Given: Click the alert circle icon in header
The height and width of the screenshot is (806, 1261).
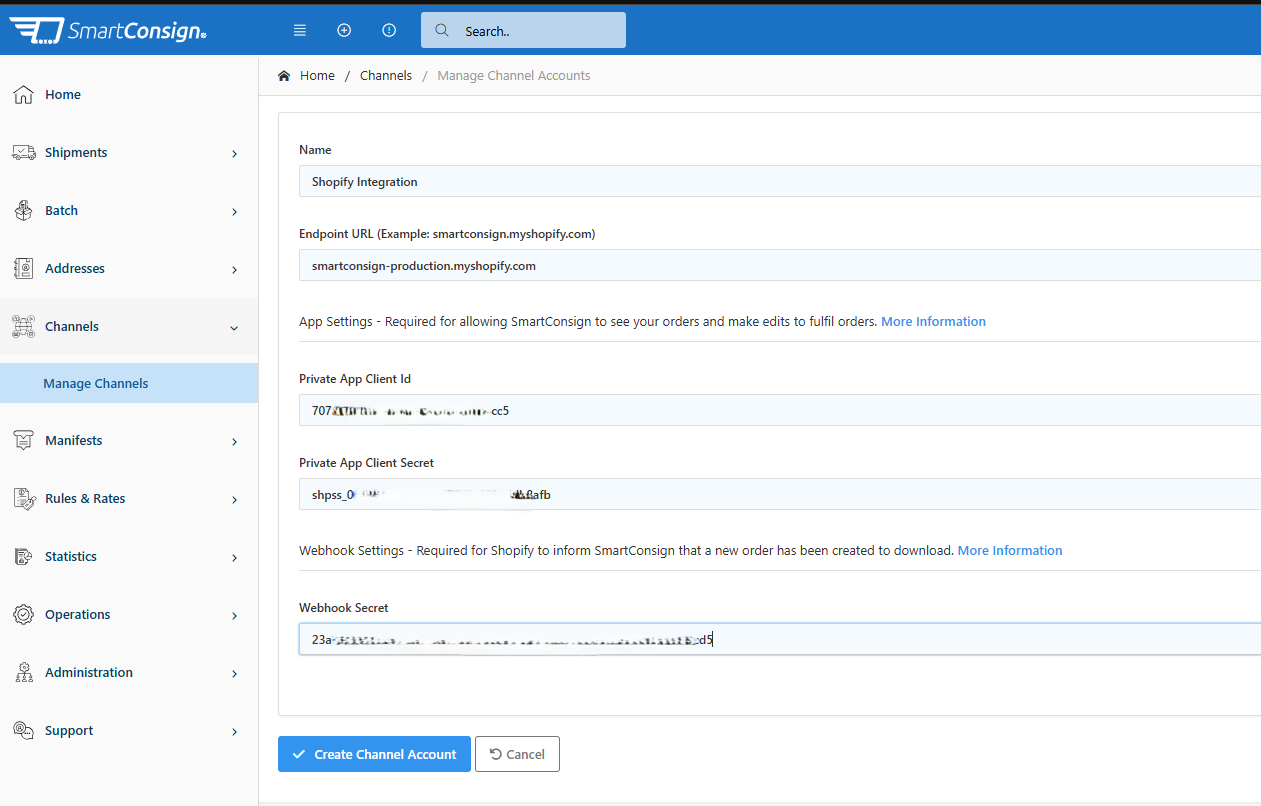Looking at the screenshot, I should tap(389, 31).
